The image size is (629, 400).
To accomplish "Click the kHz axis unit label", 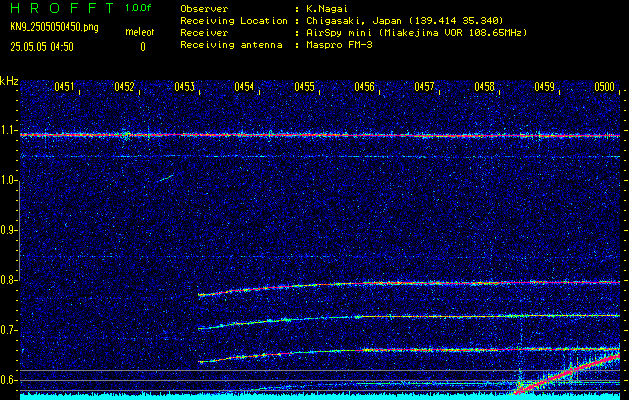I will click(9, 81).
